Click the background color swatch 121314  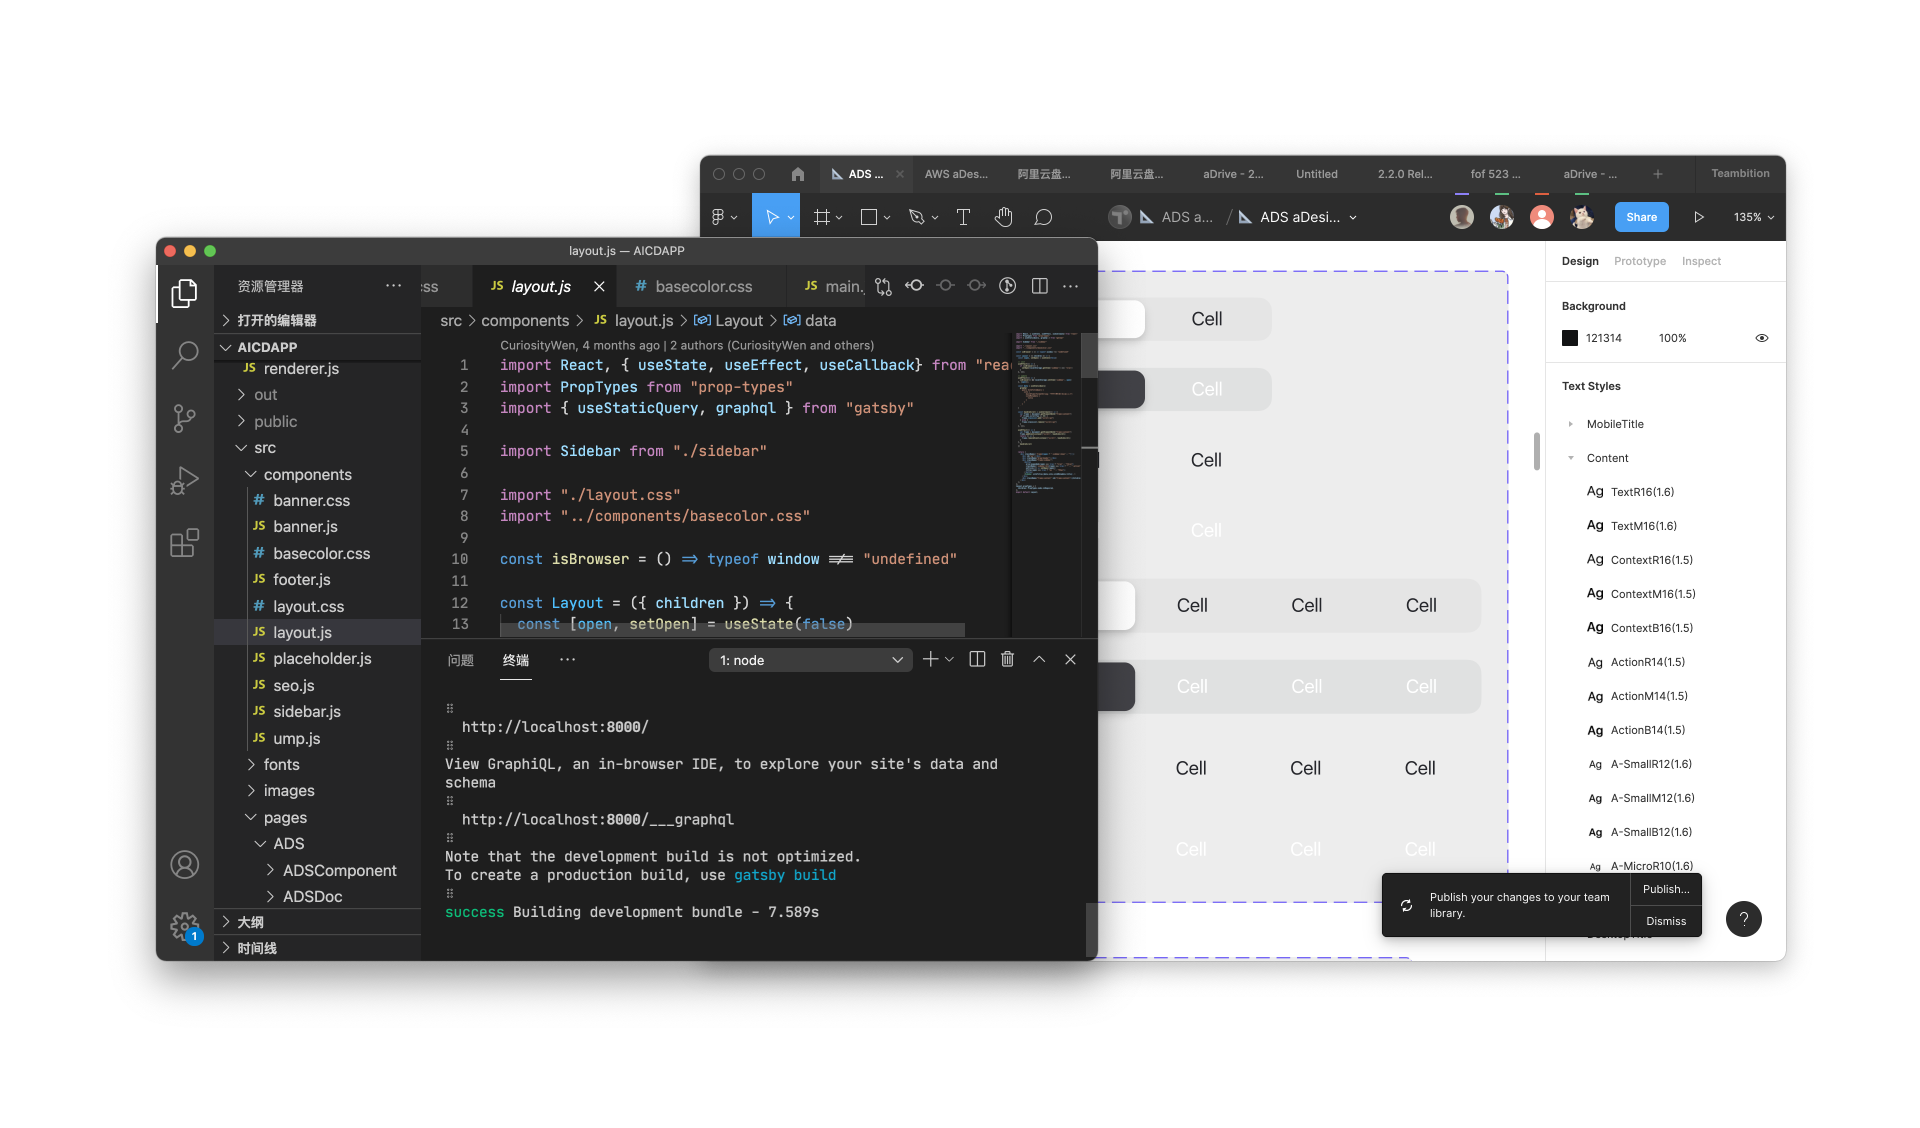click(x=1570, y=338)
